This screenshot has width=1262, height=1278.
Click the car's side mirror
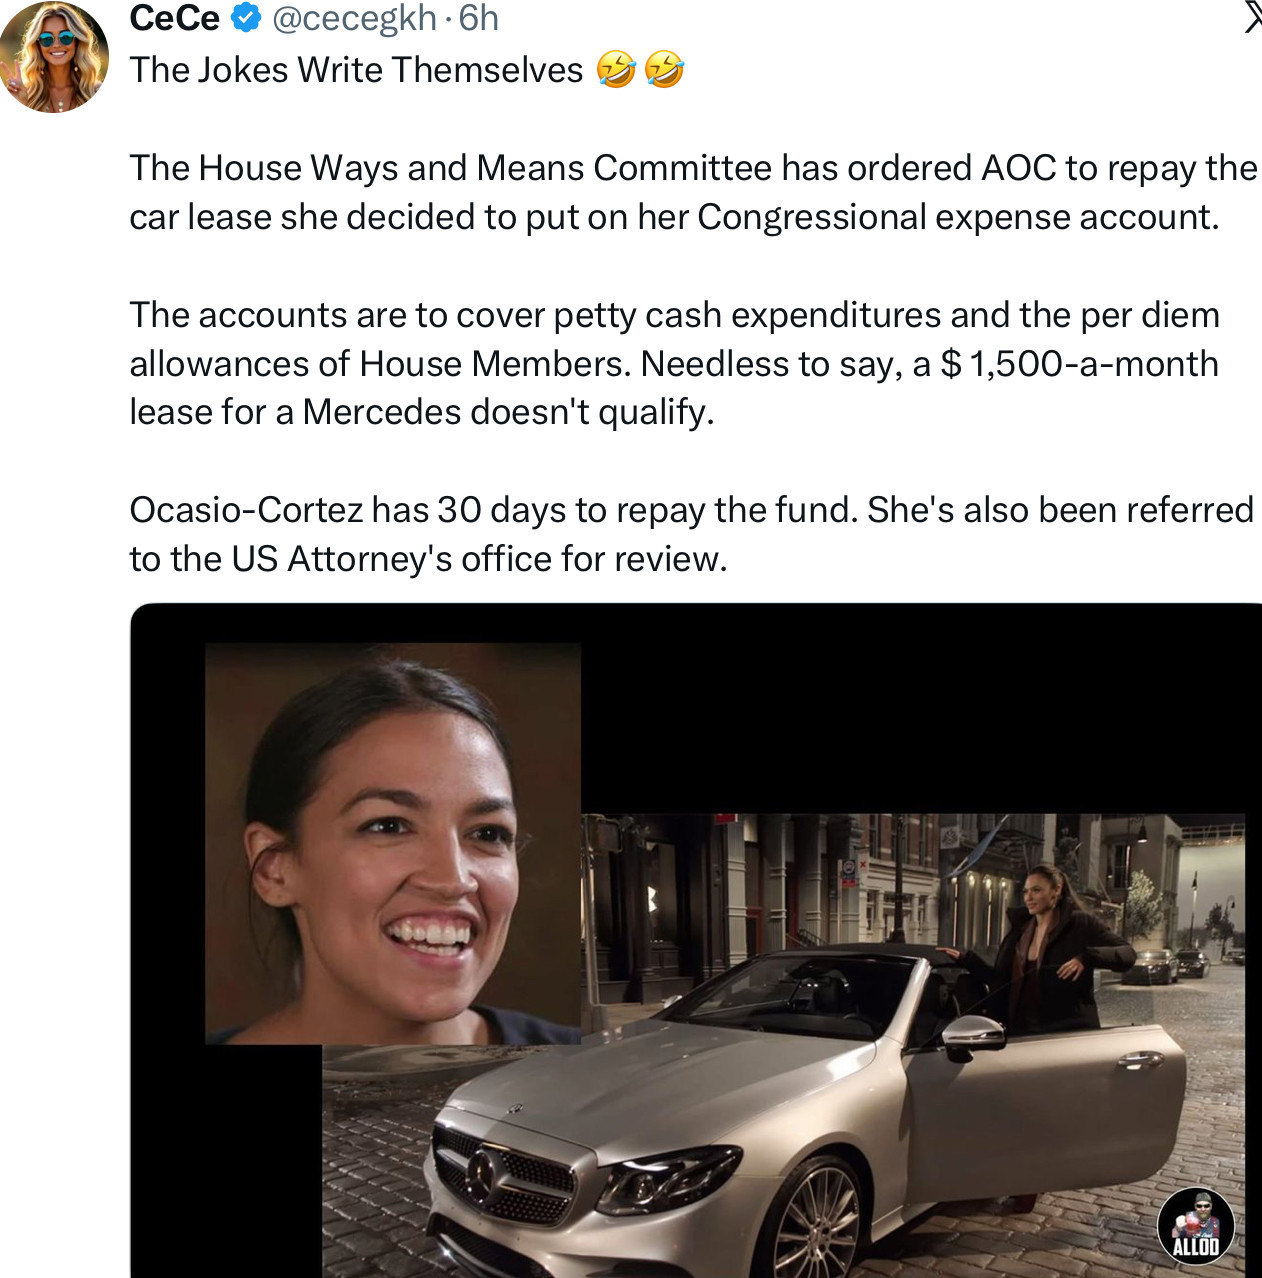[972, 1036]
